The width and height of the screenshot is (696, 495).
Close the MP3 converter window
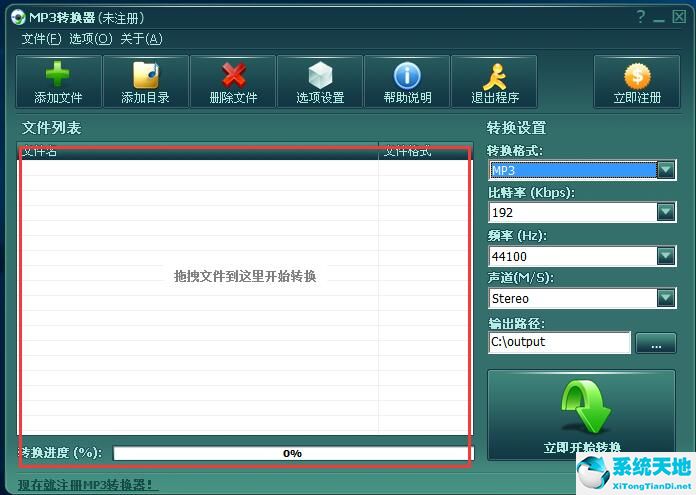(679, 17)
